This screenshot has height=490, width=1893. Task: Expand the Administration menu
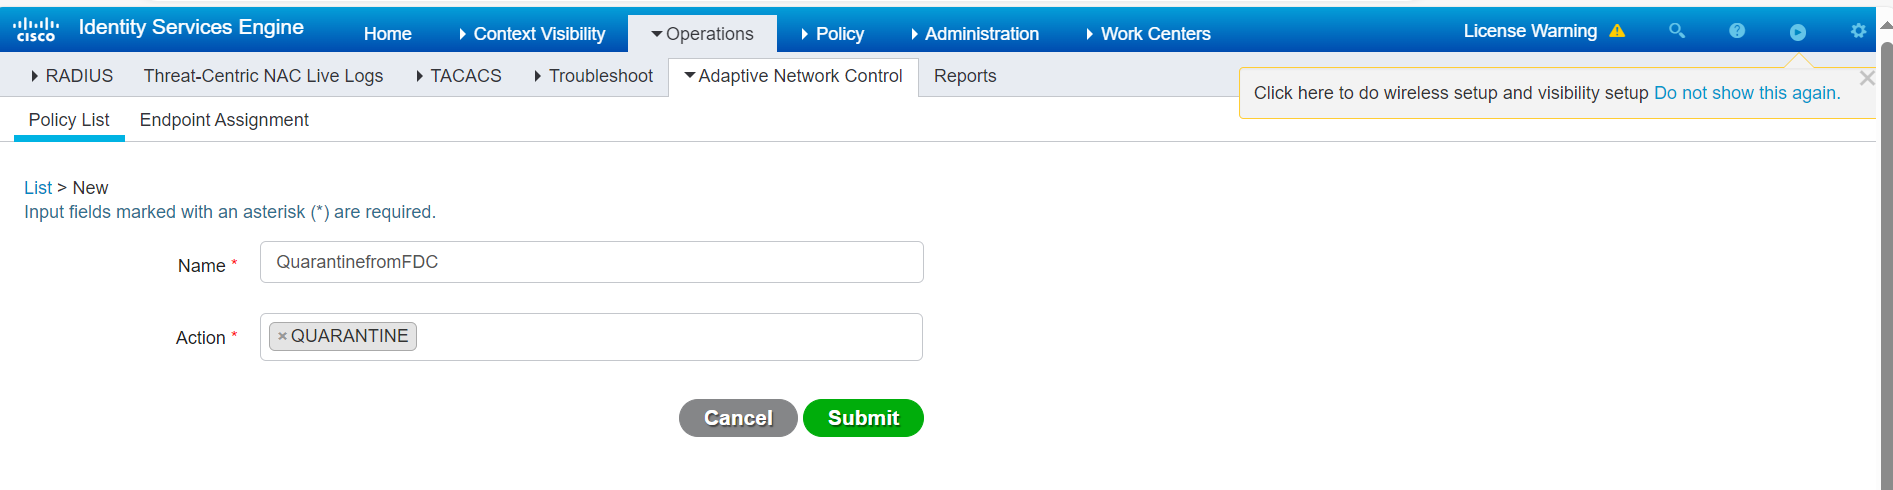point(974,34)
